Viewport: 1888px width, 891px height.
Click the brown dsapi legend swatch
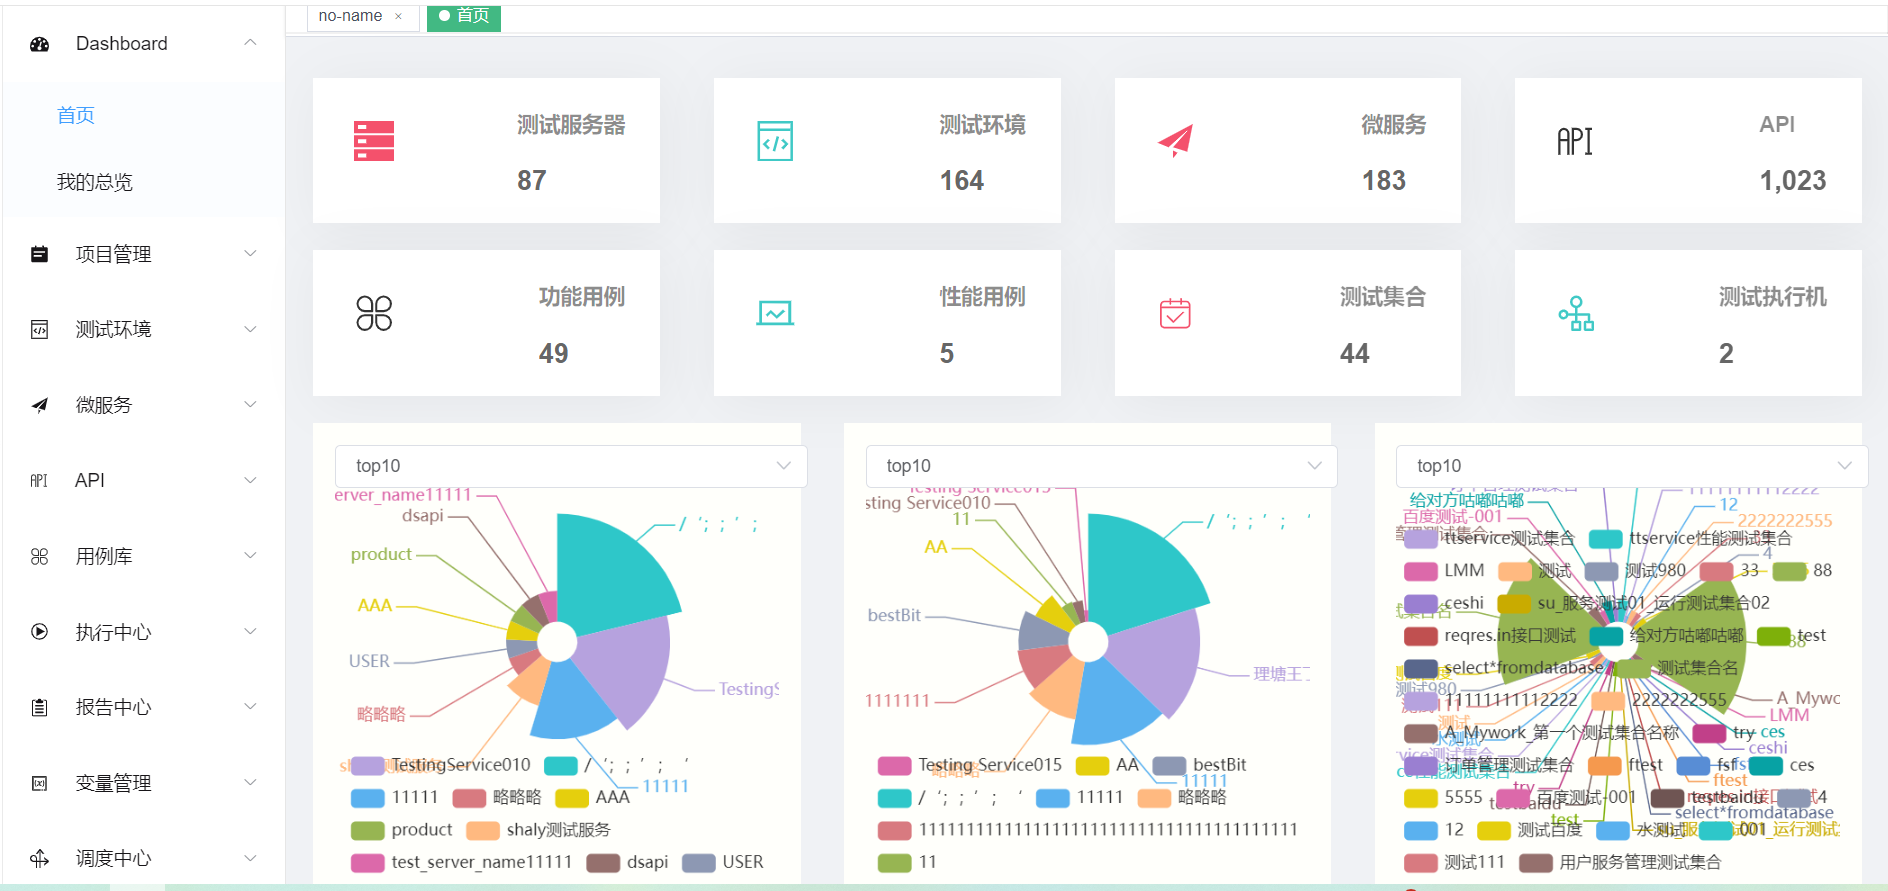tap(603, 862)
